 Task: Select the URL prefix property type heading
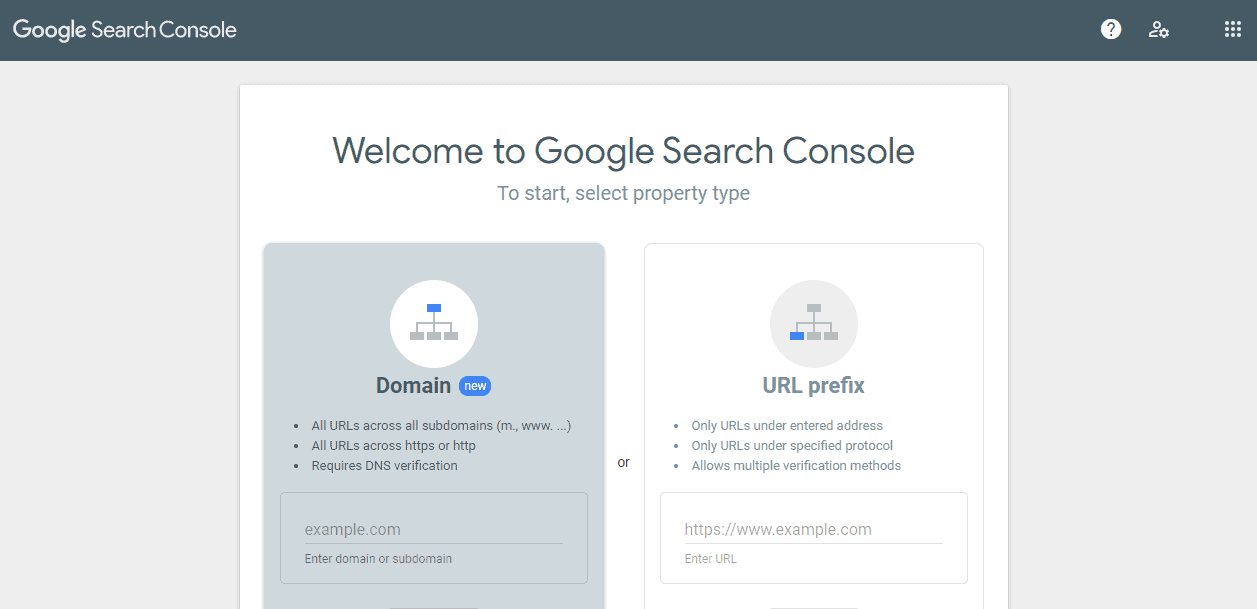pos(814,385)
